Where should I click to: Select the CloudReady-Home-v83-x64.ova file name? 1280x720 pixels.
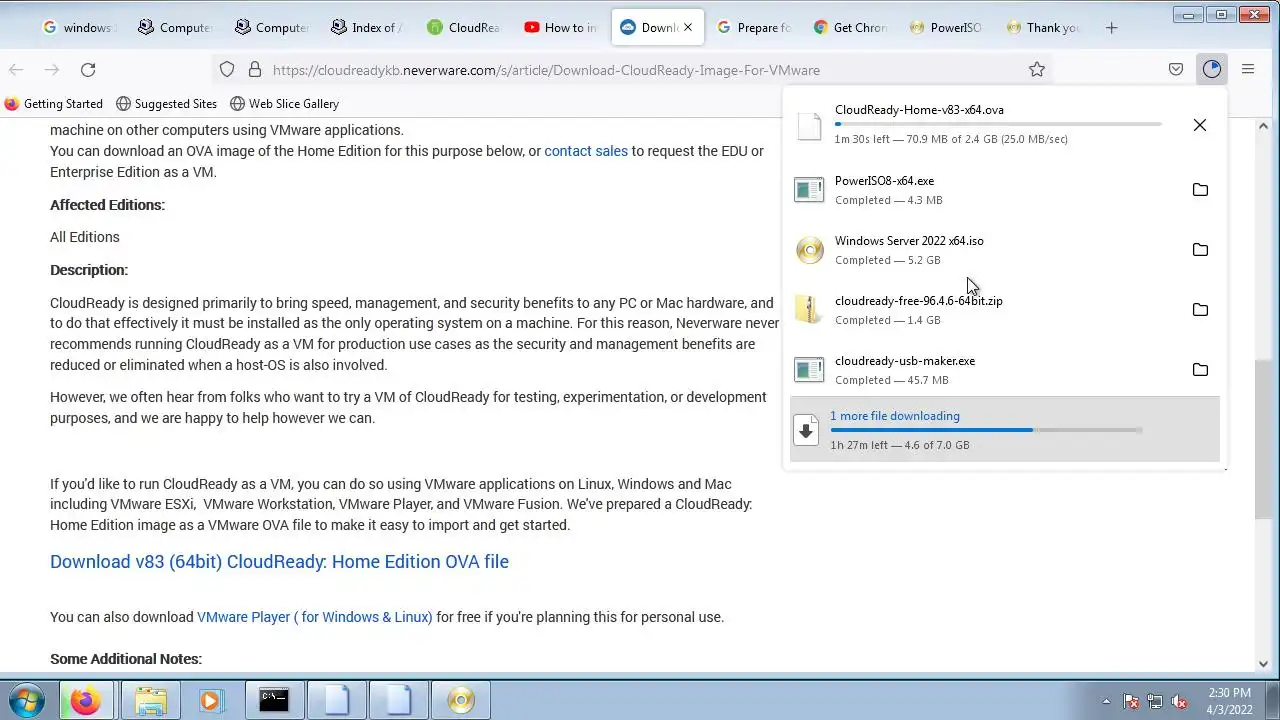[919, 110]
